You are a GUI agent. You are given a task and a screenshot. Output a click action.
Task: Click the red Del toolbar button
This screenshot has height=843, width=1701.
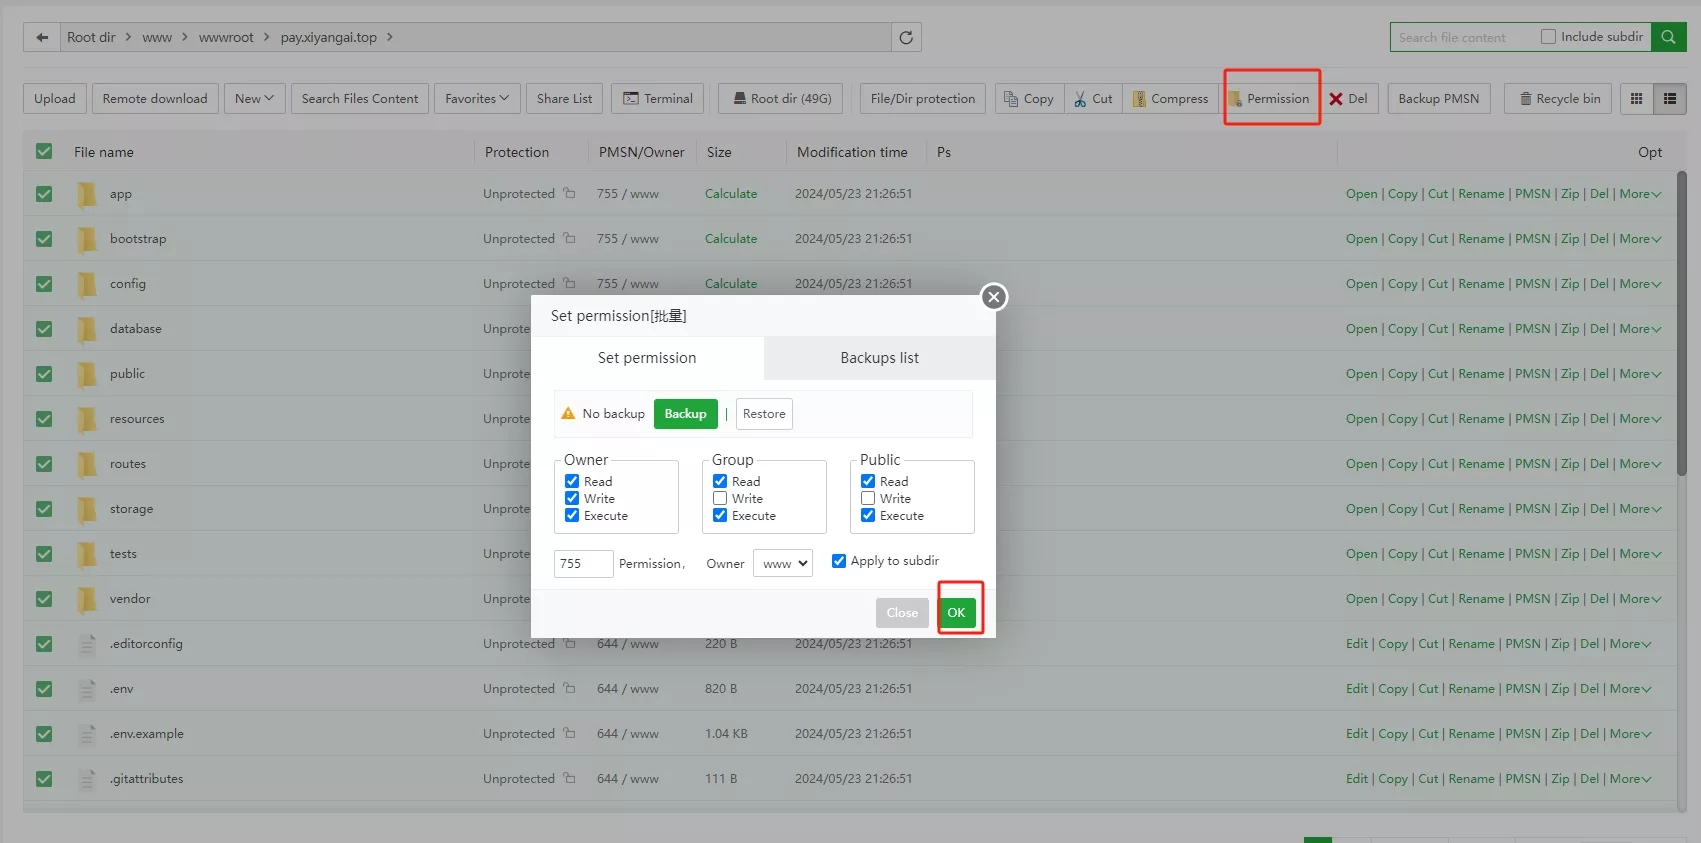tap(1348, 98)
